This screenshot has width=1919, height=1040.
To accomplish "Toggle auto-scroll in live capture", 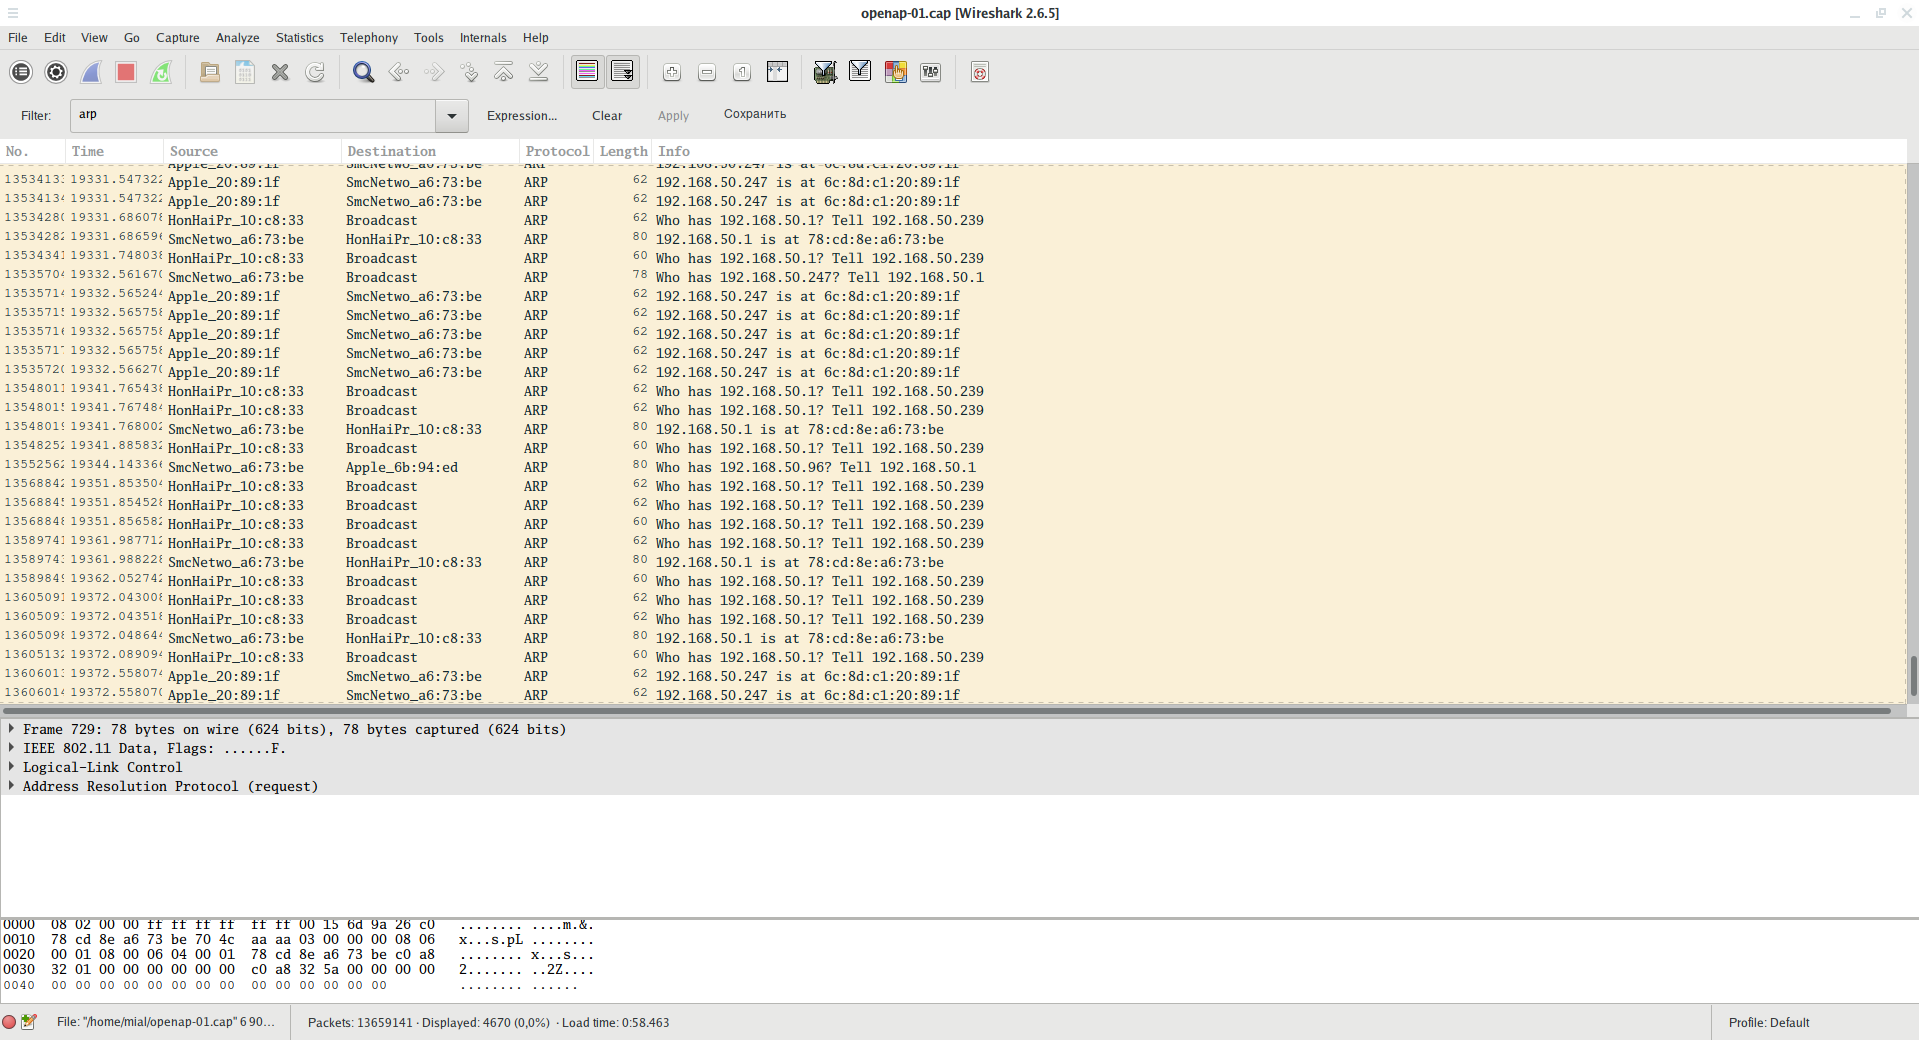I will (622, 72).
